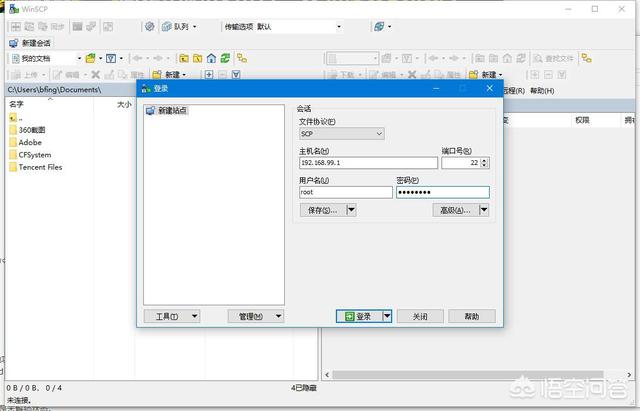Click the remote panel scrollbar right arrow
This screenshot has height=411, width=640.
pos(629,375)
